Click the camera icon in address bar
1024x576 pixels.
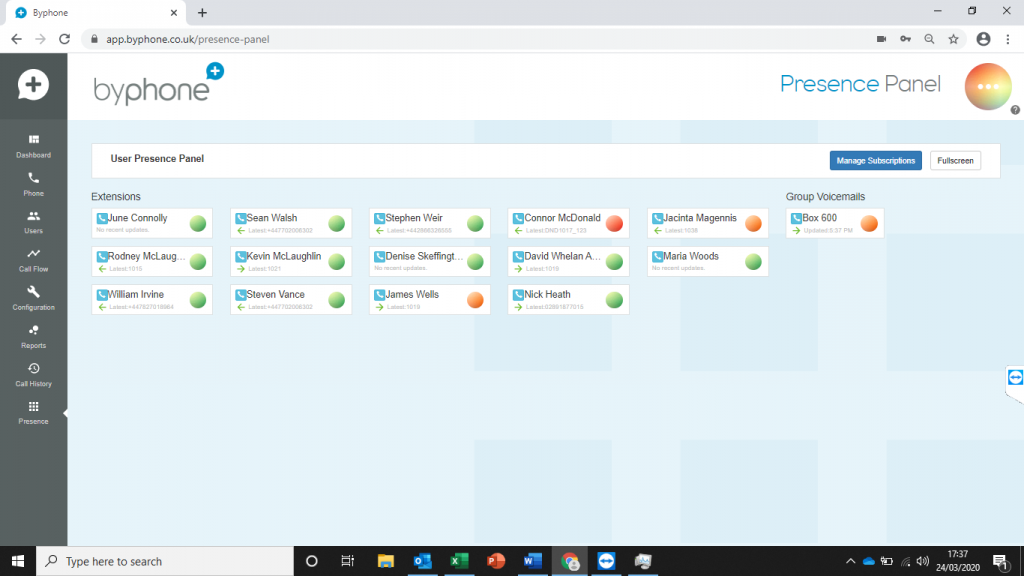click(x=881, y=39)
